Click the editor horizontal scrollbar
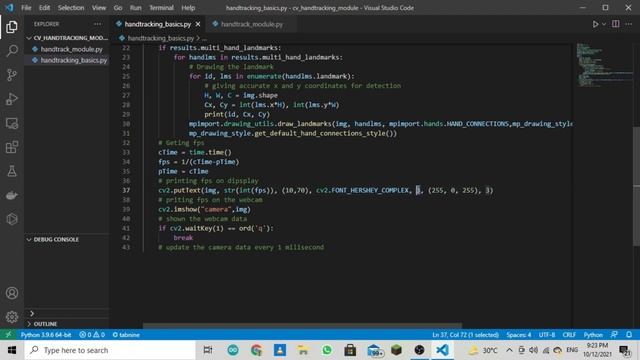The image size is (640, 360). (x=302, y=326)
